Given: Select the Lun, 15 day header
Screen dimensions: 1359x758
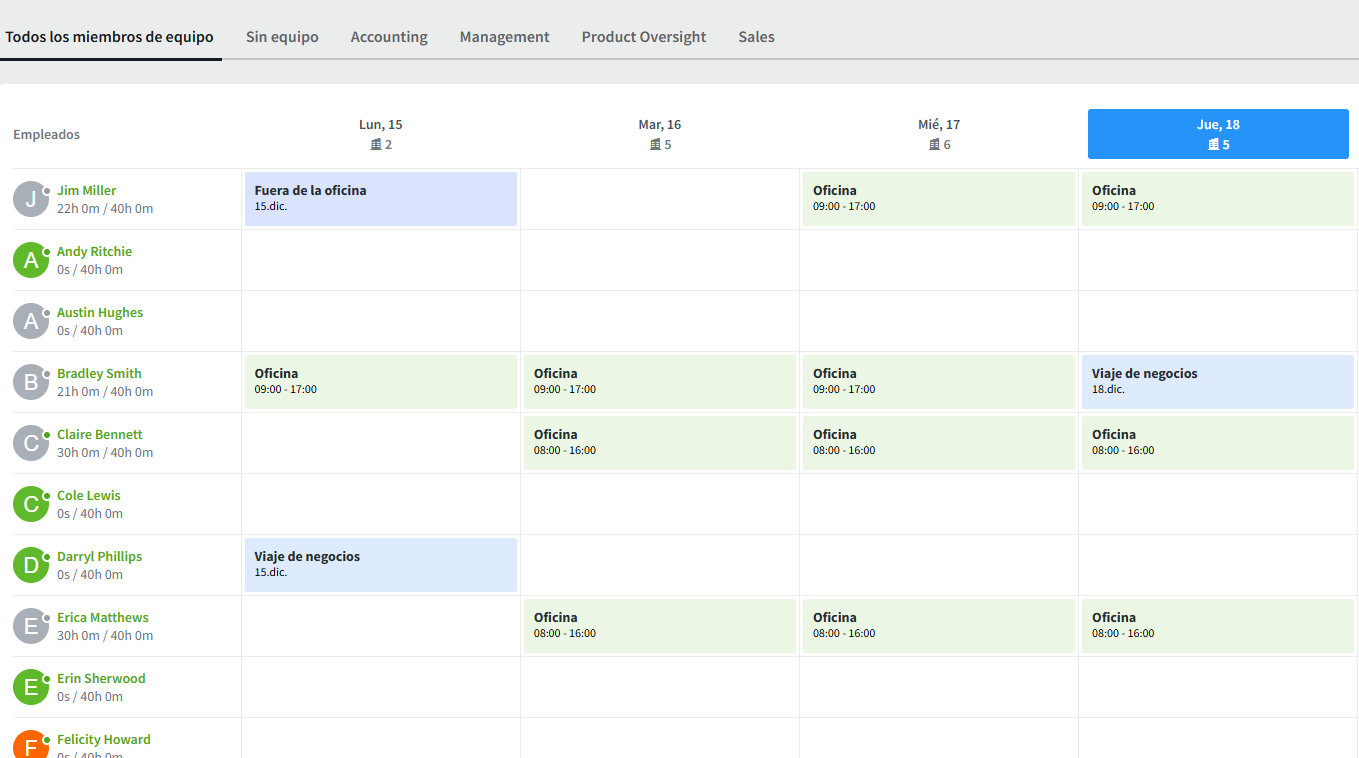Looking at the screenshot, I should [381, 134].
